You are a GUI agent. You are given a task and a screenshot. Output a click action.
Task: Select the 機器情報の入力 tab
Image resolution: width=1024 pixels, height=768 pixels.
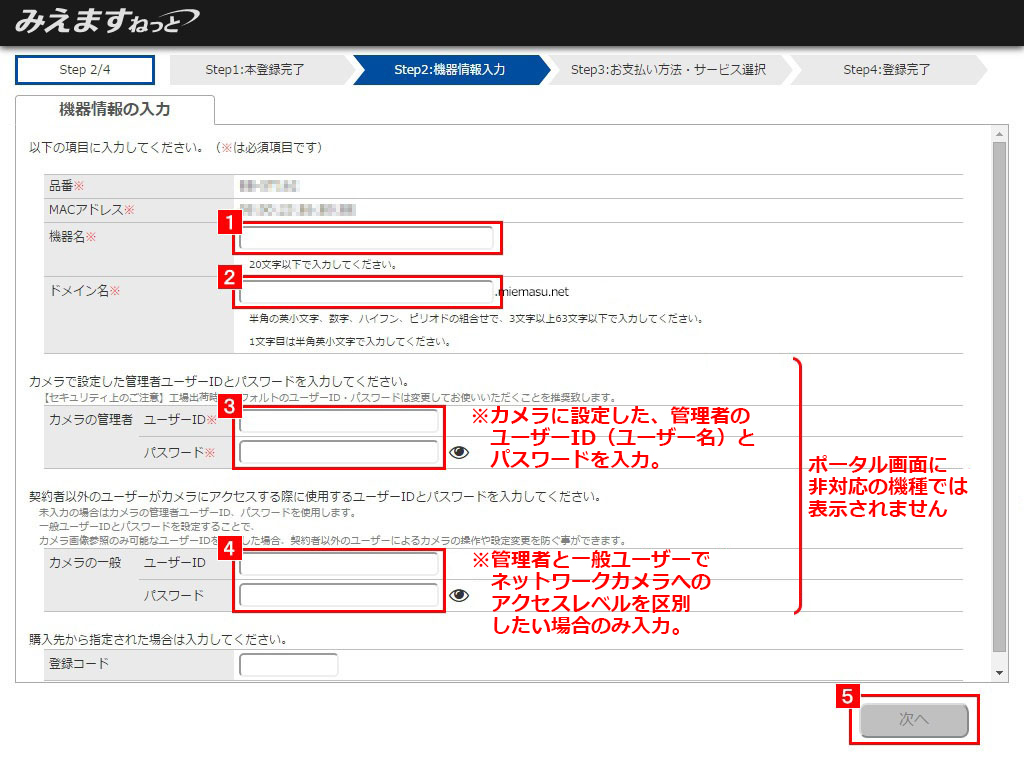pyautogui.click(x=115, y=109)
